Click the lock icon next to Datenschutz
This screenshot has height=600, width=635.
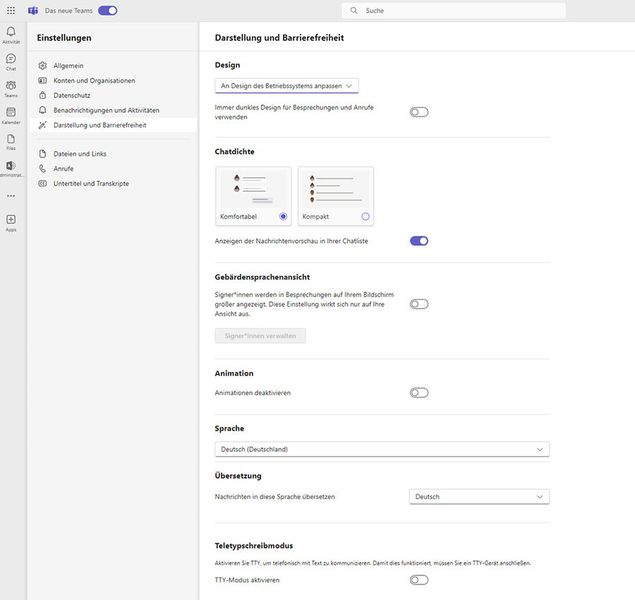[43, 95]
